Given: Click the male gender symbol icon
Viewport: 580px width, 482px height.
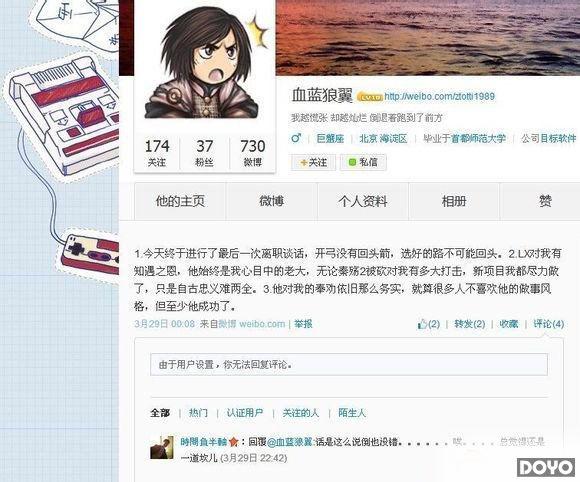Looking at the screenshot, I should coord(296,138).
